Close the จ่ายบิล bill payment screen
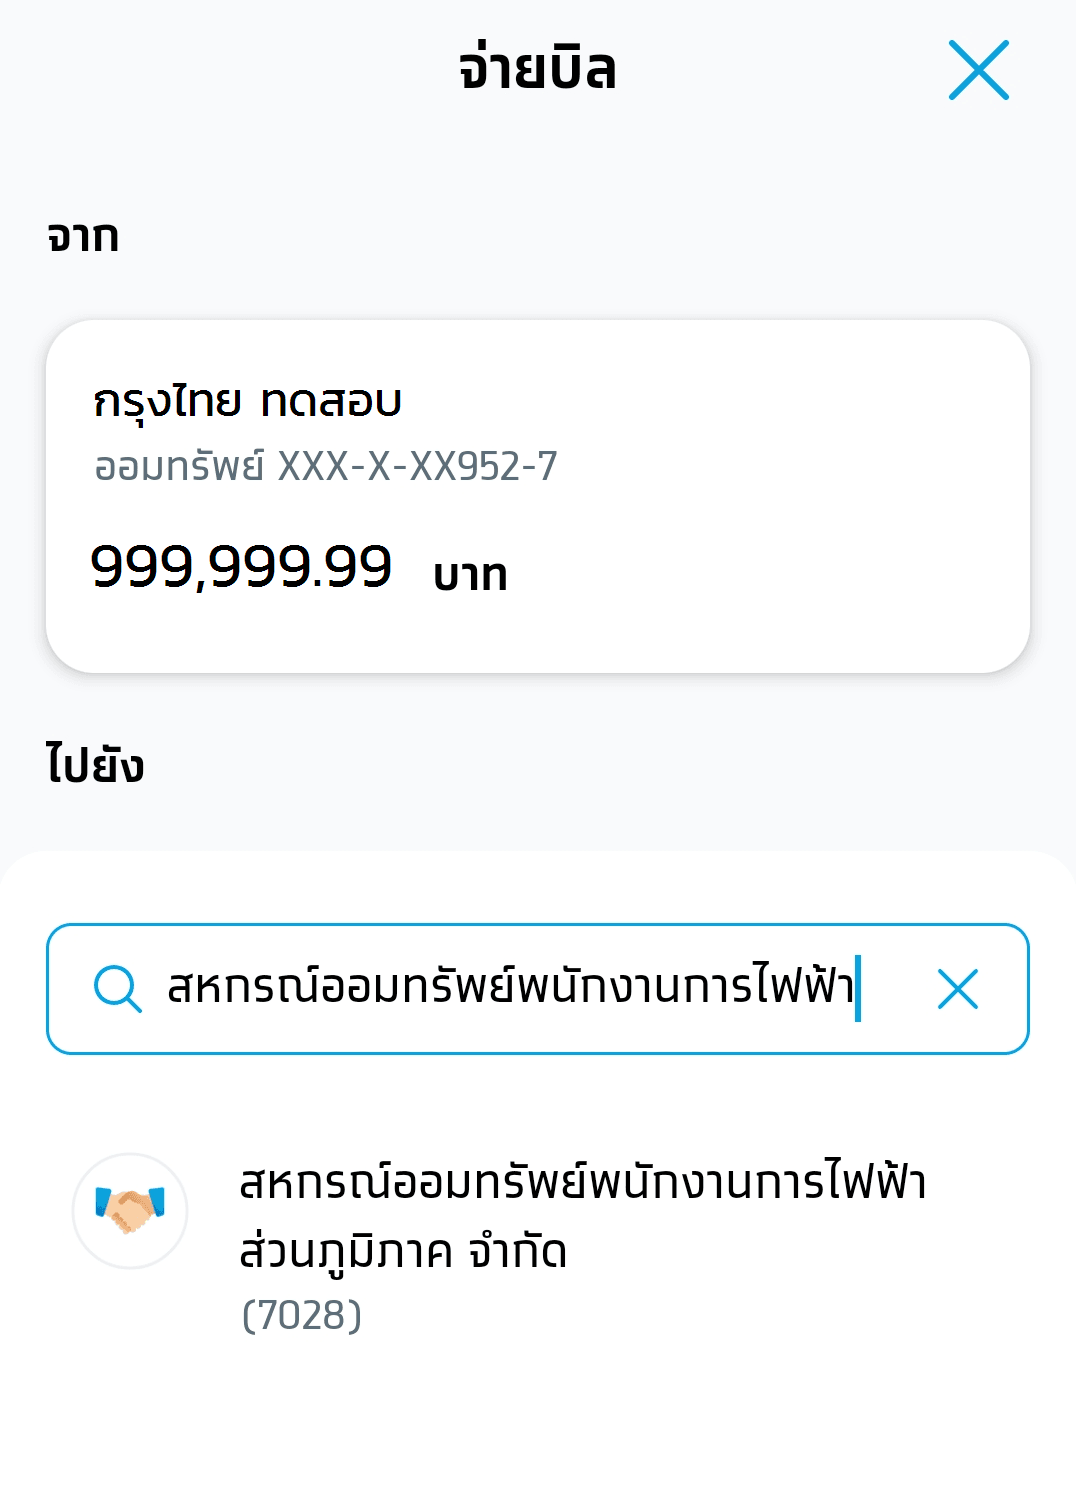 pyautogui.click(x=978, y=70)
